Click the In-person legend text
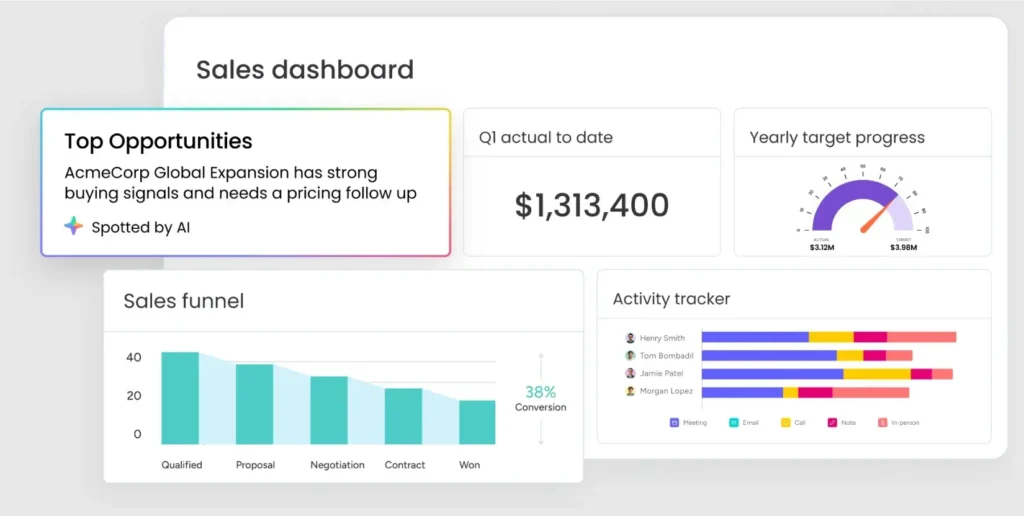The width and height of the screenshot is (1024, 516). [x=906, y=423]
